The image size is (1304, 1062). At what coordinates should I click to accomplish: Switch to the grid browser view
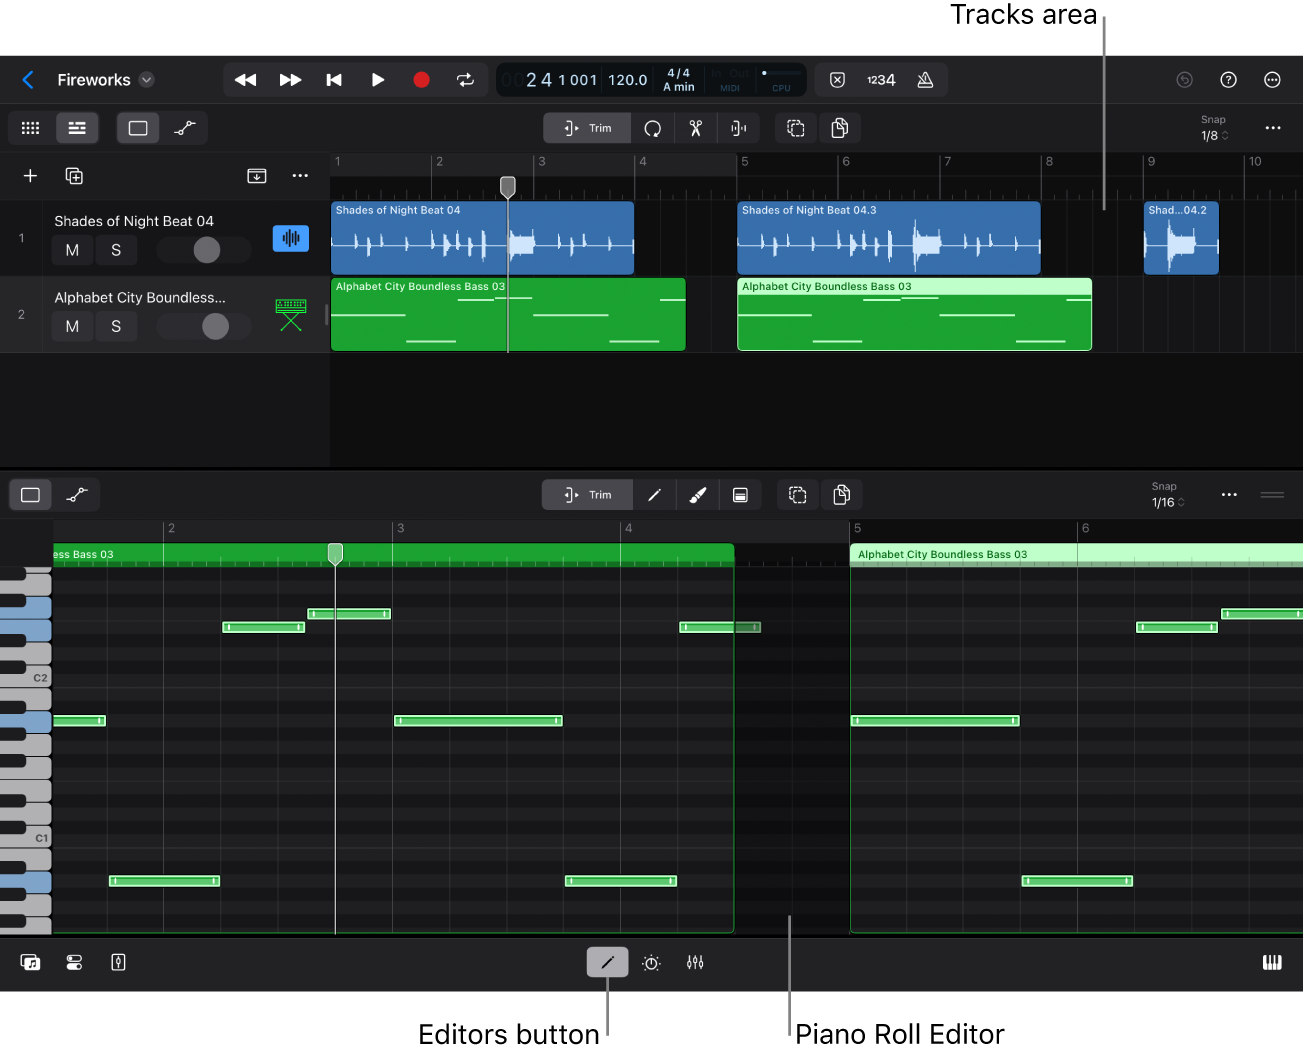(x=31, y=128)
